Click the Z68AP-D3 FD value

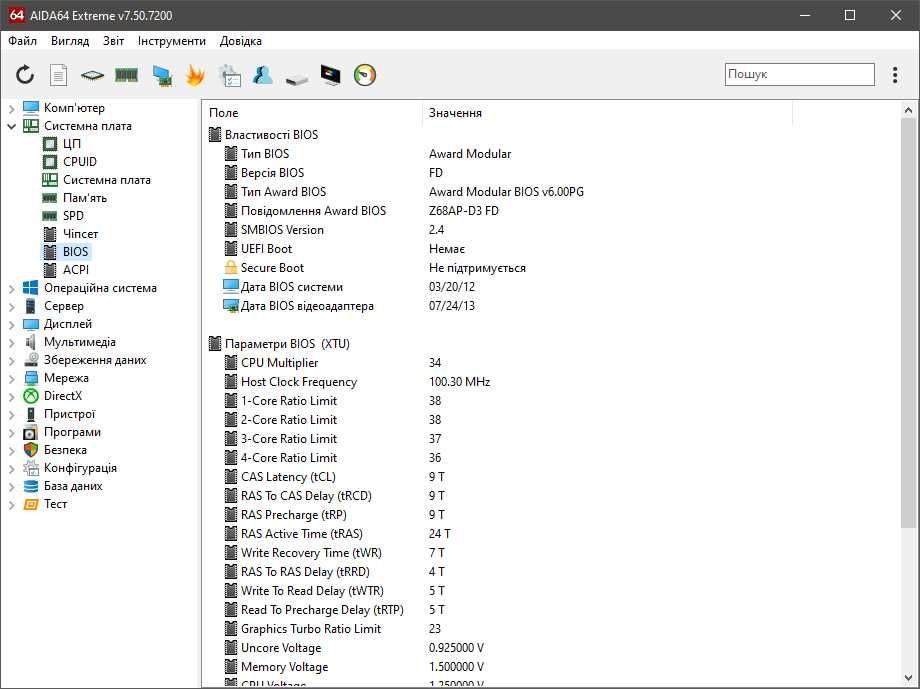click(x=464, y=211)
